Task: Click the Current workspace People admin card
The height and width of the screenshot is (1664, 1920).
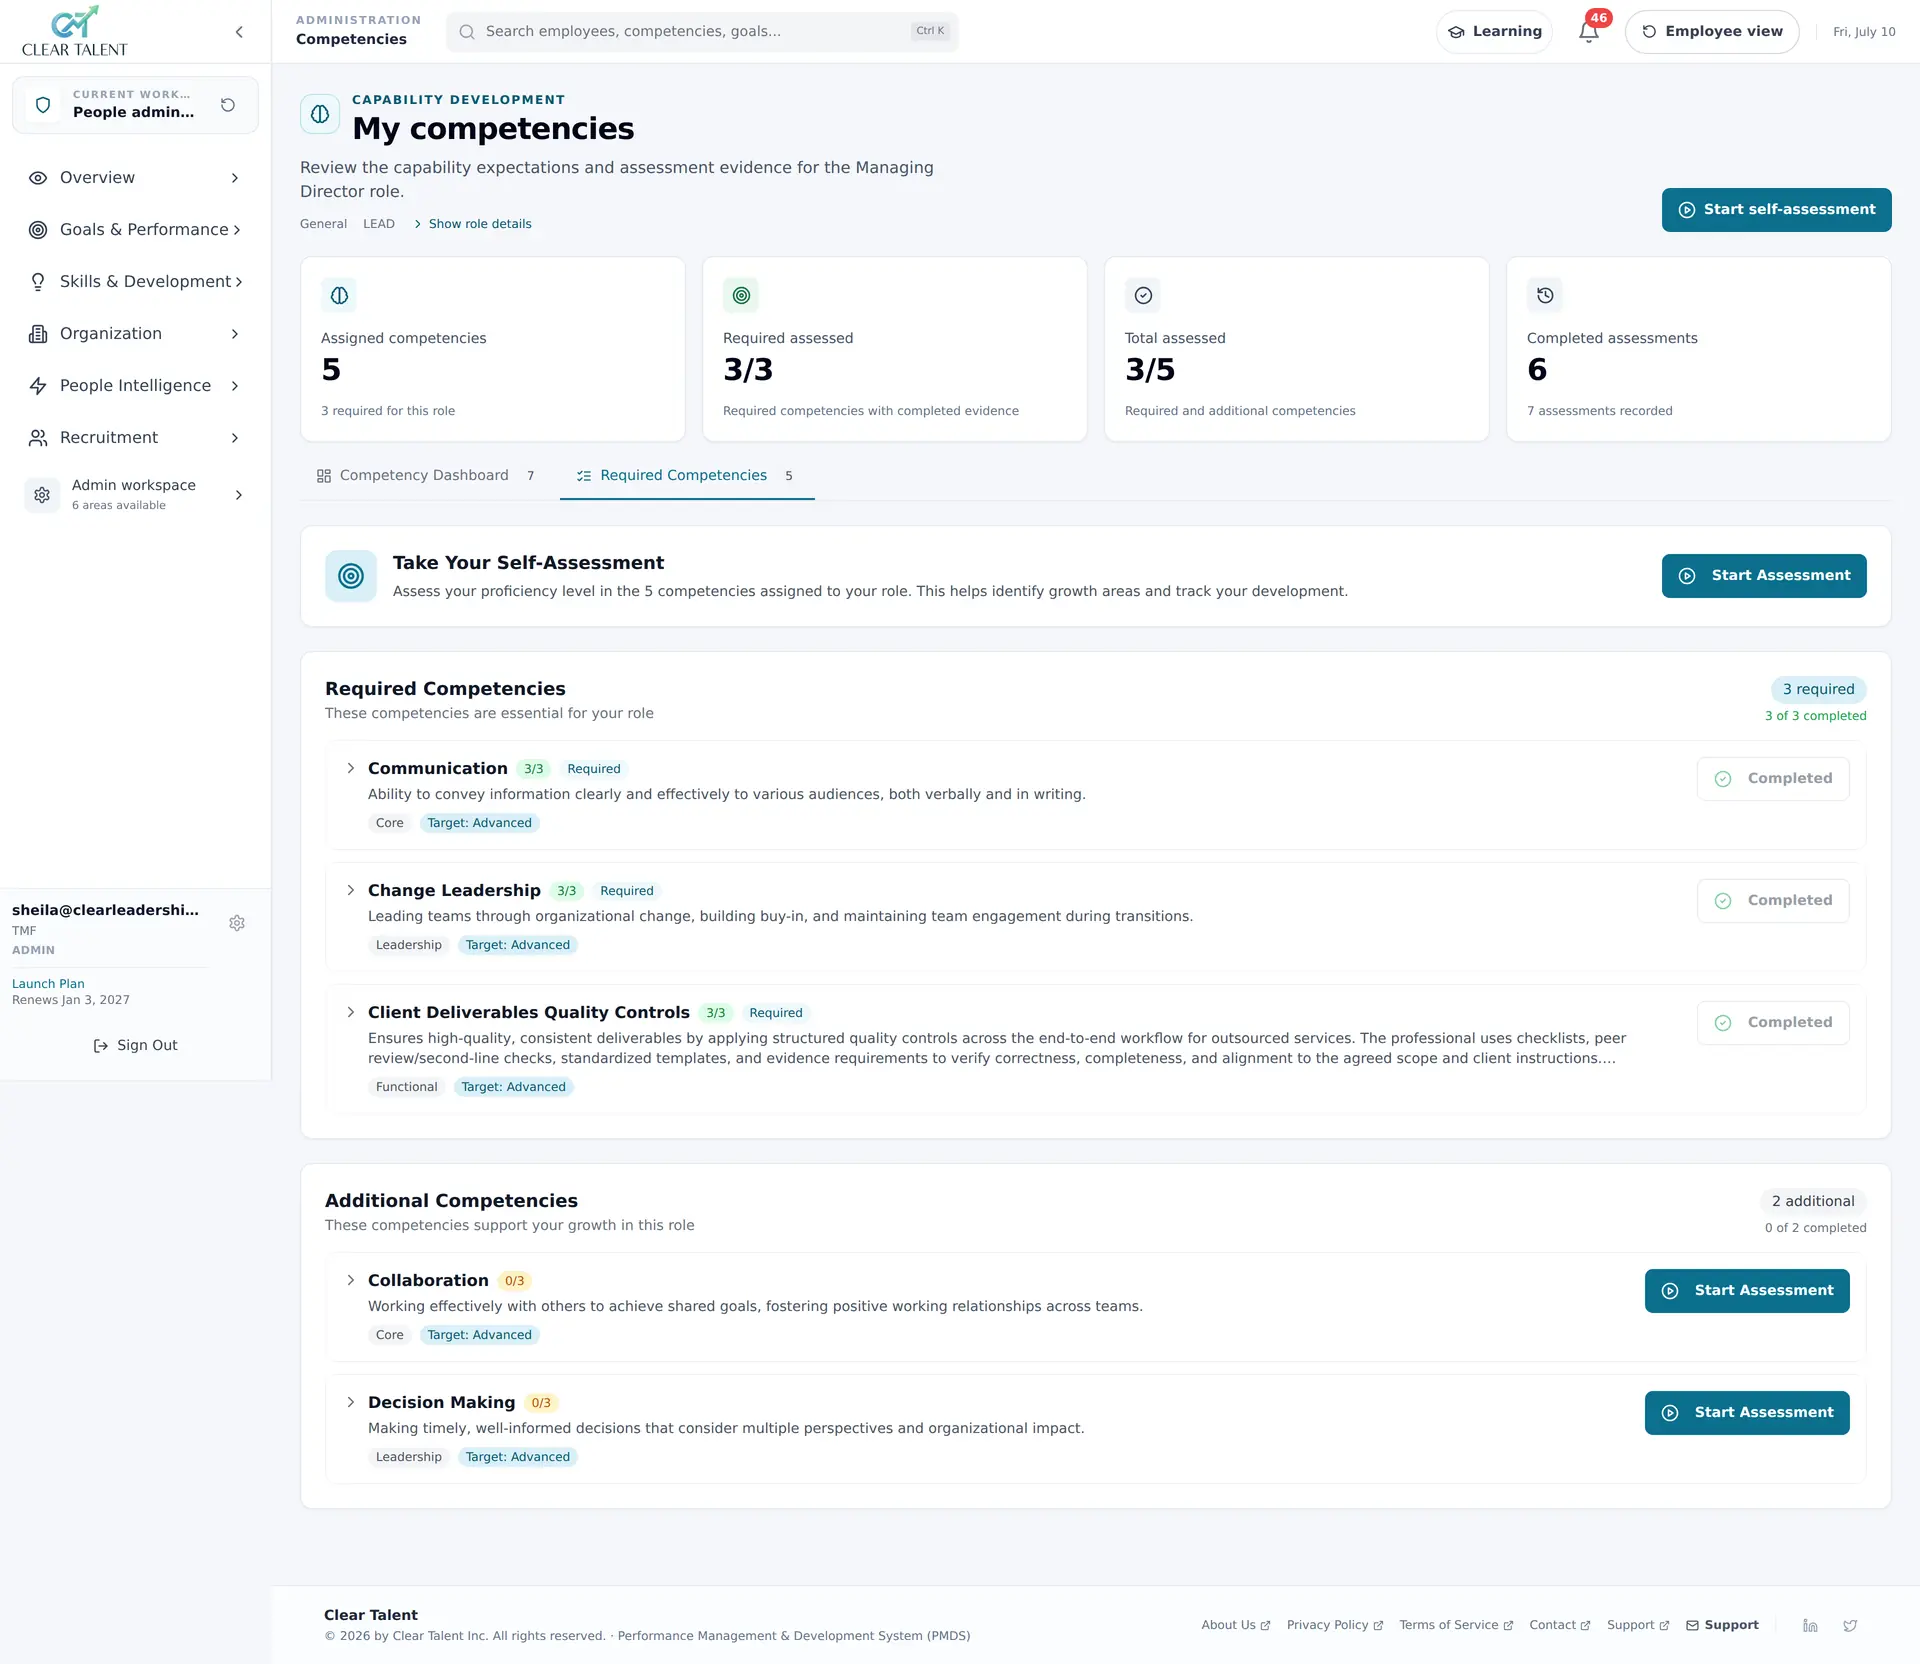Action: (135, 105)
